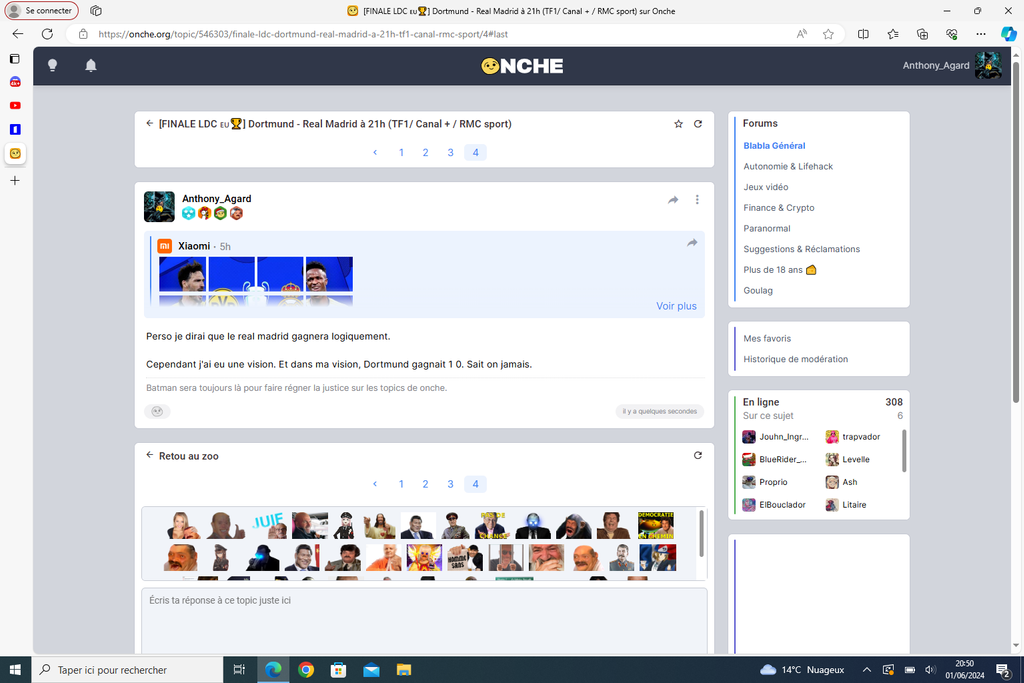Toggle the lightbulb theme icon in header
This screenshot has width=1024, height=683.
click(53, 66)
